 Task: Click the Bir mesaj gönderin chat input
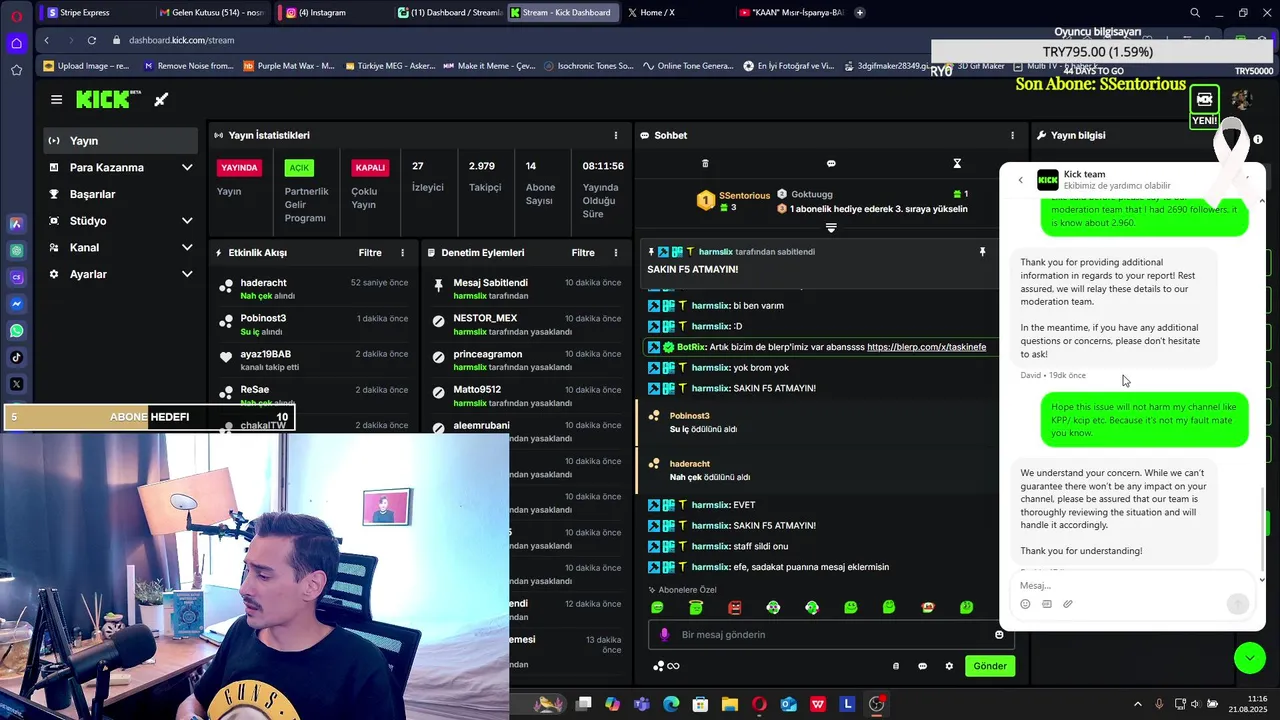point(830,634)
